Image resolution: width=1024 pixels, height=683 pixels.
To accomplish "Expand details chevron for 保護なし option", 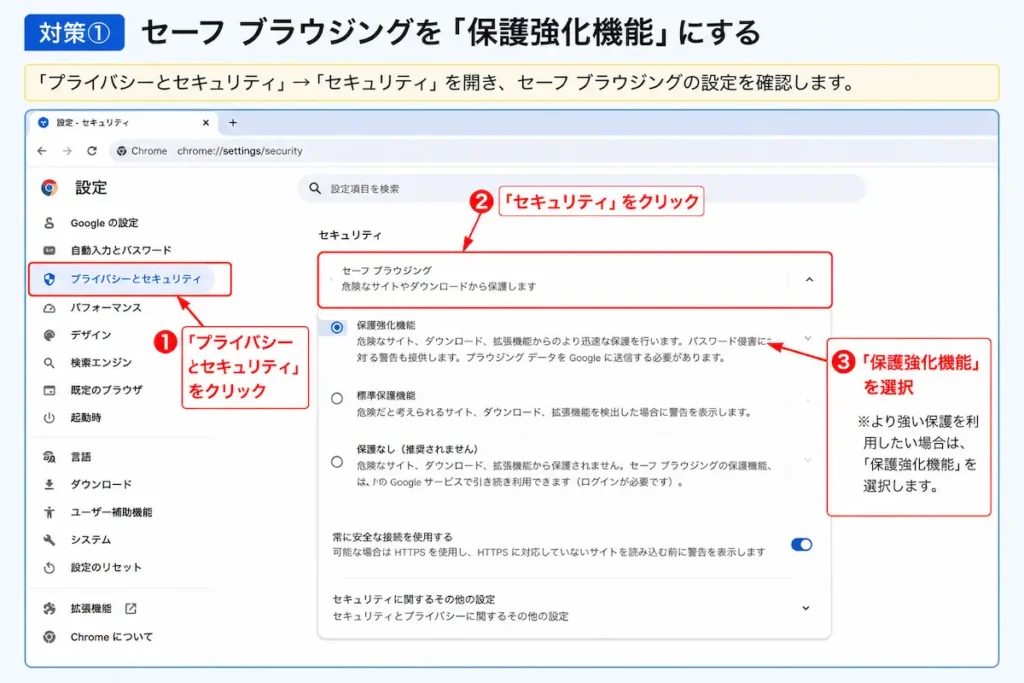I will pyautogui.click(x=808, y=460).
